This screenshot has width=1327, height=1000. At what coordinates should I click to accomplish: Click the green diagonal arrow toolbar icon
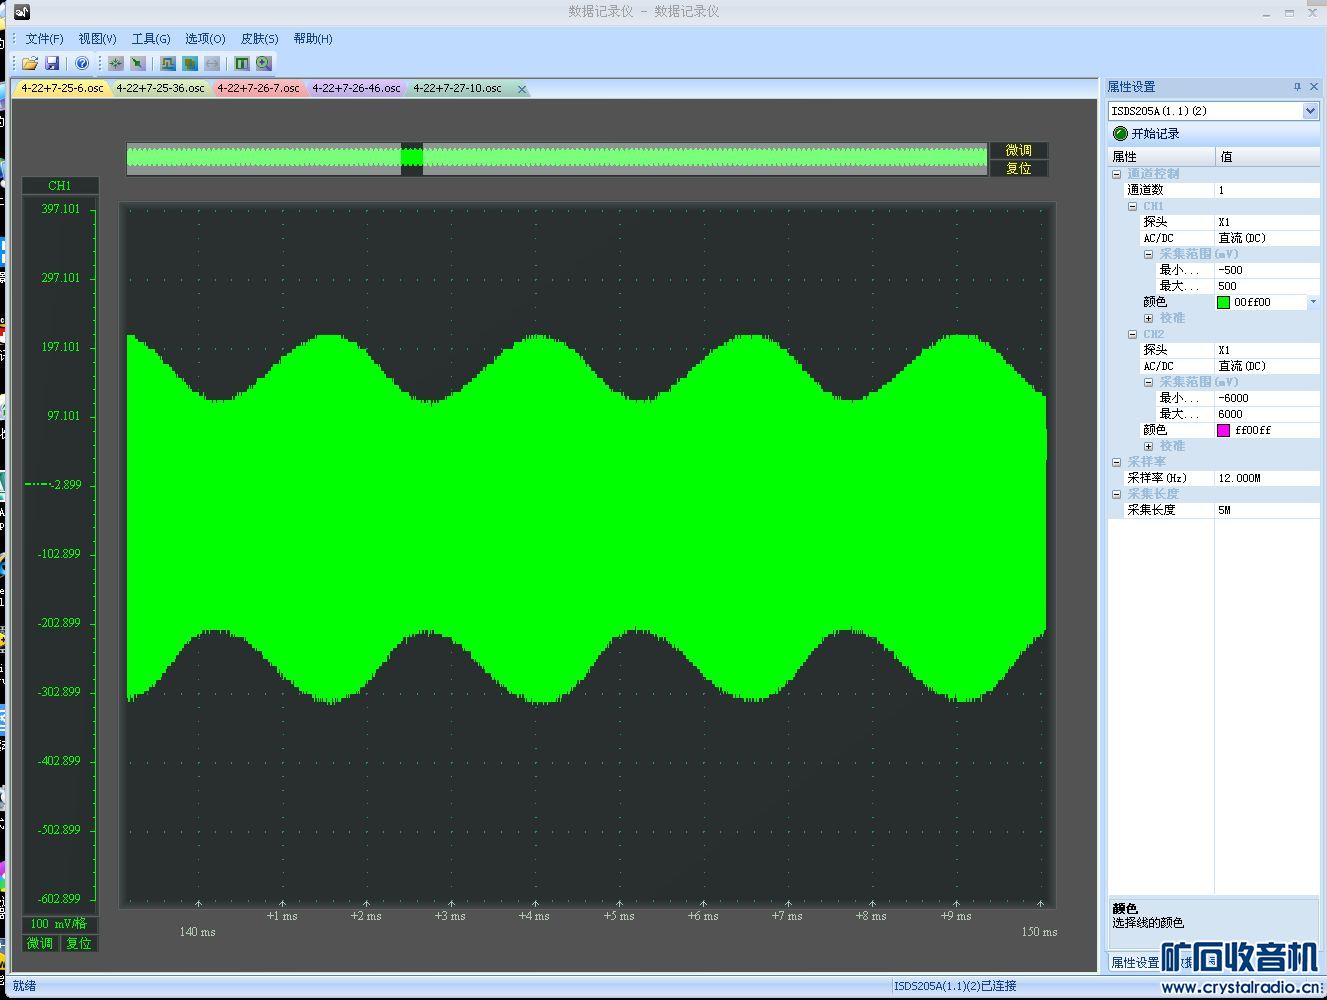[x=138, y=63]
